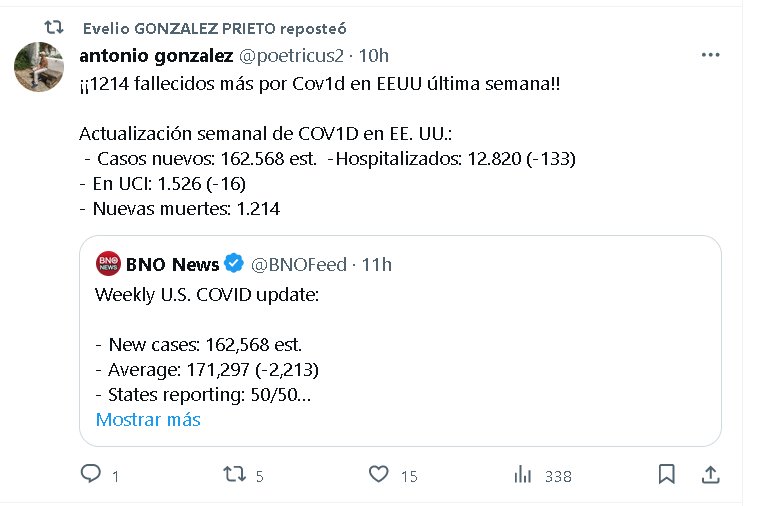Click the reply speech bubble icon
Screen dimensions: 762x506
[91, 475]
